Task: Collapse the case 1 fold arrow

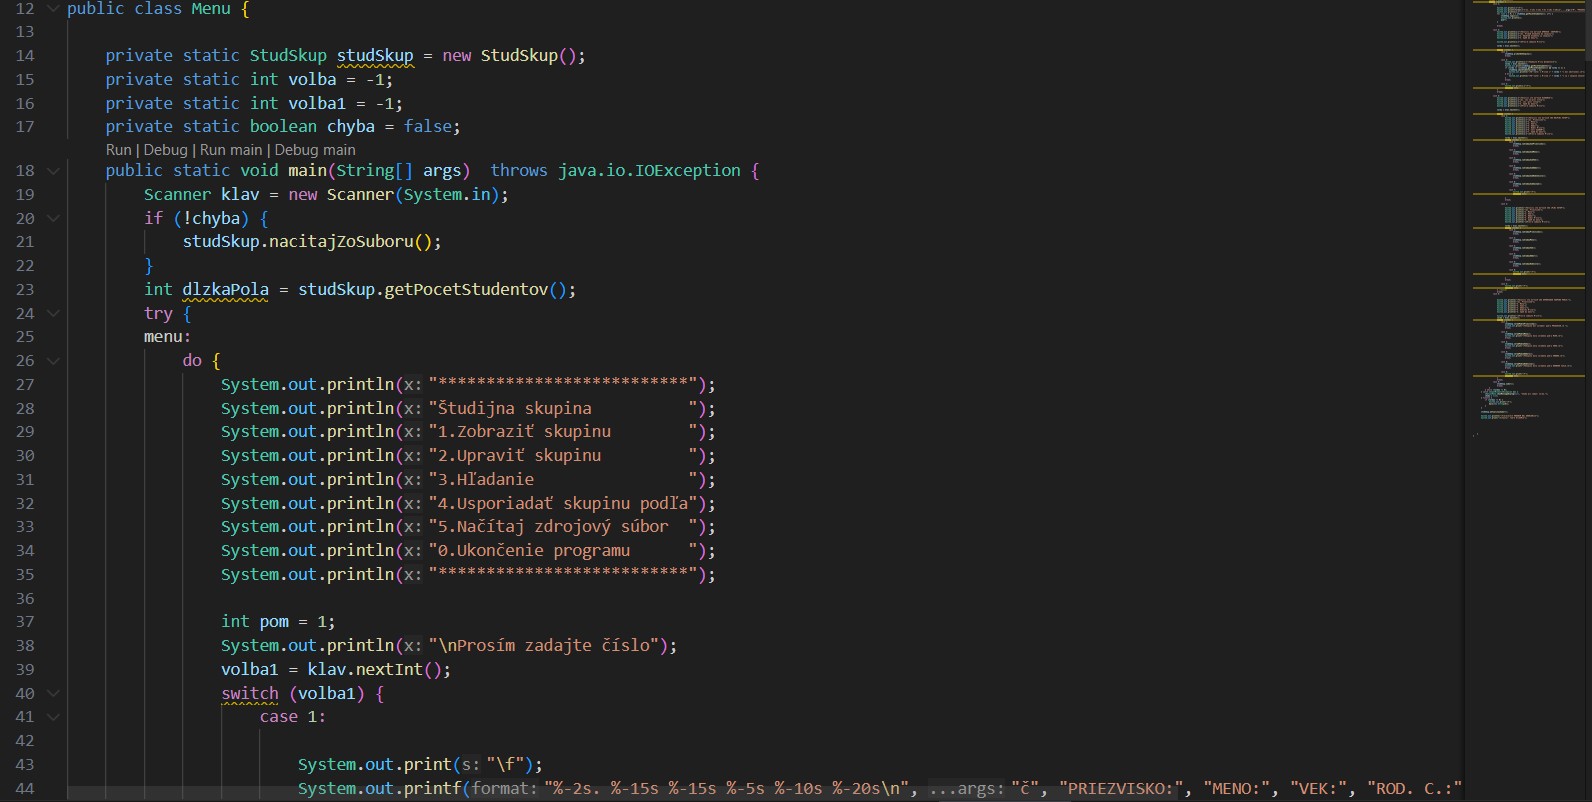Action: [53, 717]
